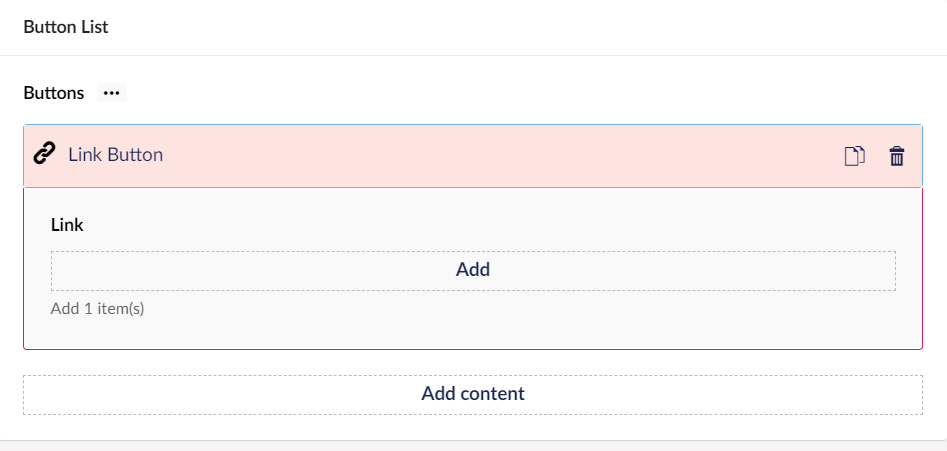Click the chain link icon beside Link Button
This screenshot has width=947, height=451.
coord(44,154)
